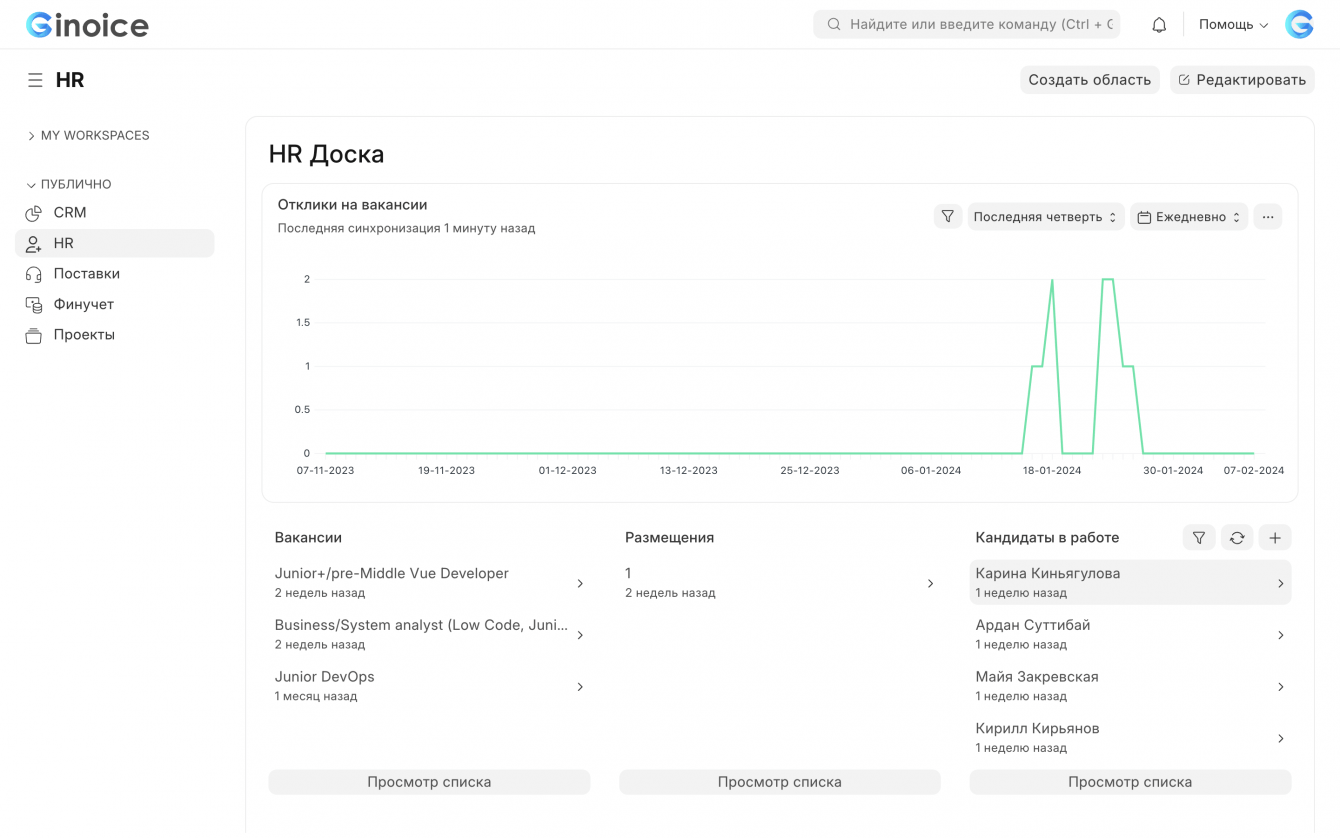Toggle the sidebar hamburger menu
The width and height of the screenshot is (1340, 838).
(x=35, y=80)
